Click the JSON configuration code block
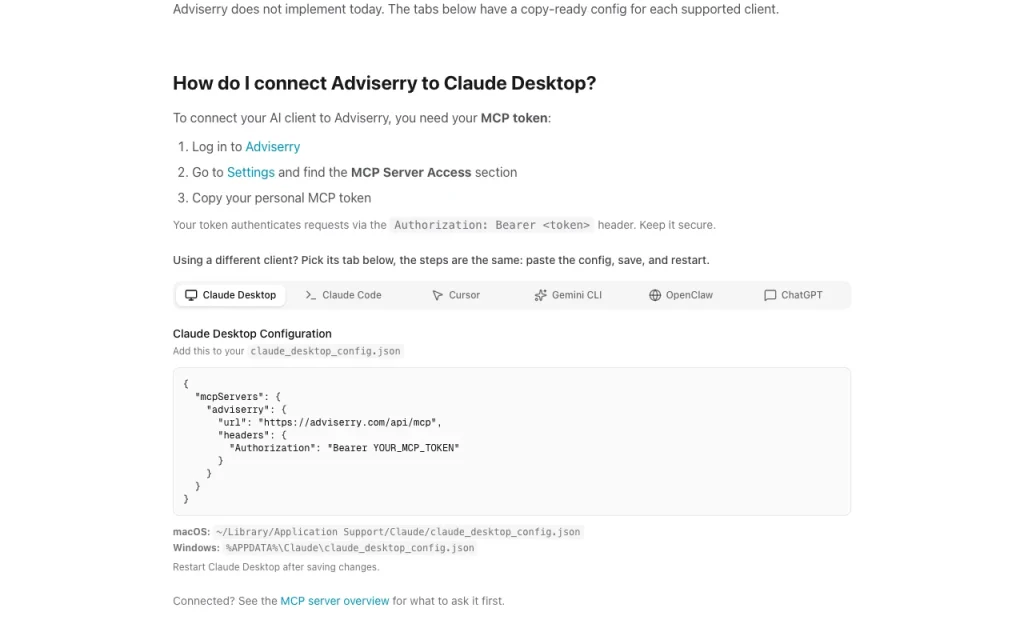 pyautogui.click(x=511, y=441)
